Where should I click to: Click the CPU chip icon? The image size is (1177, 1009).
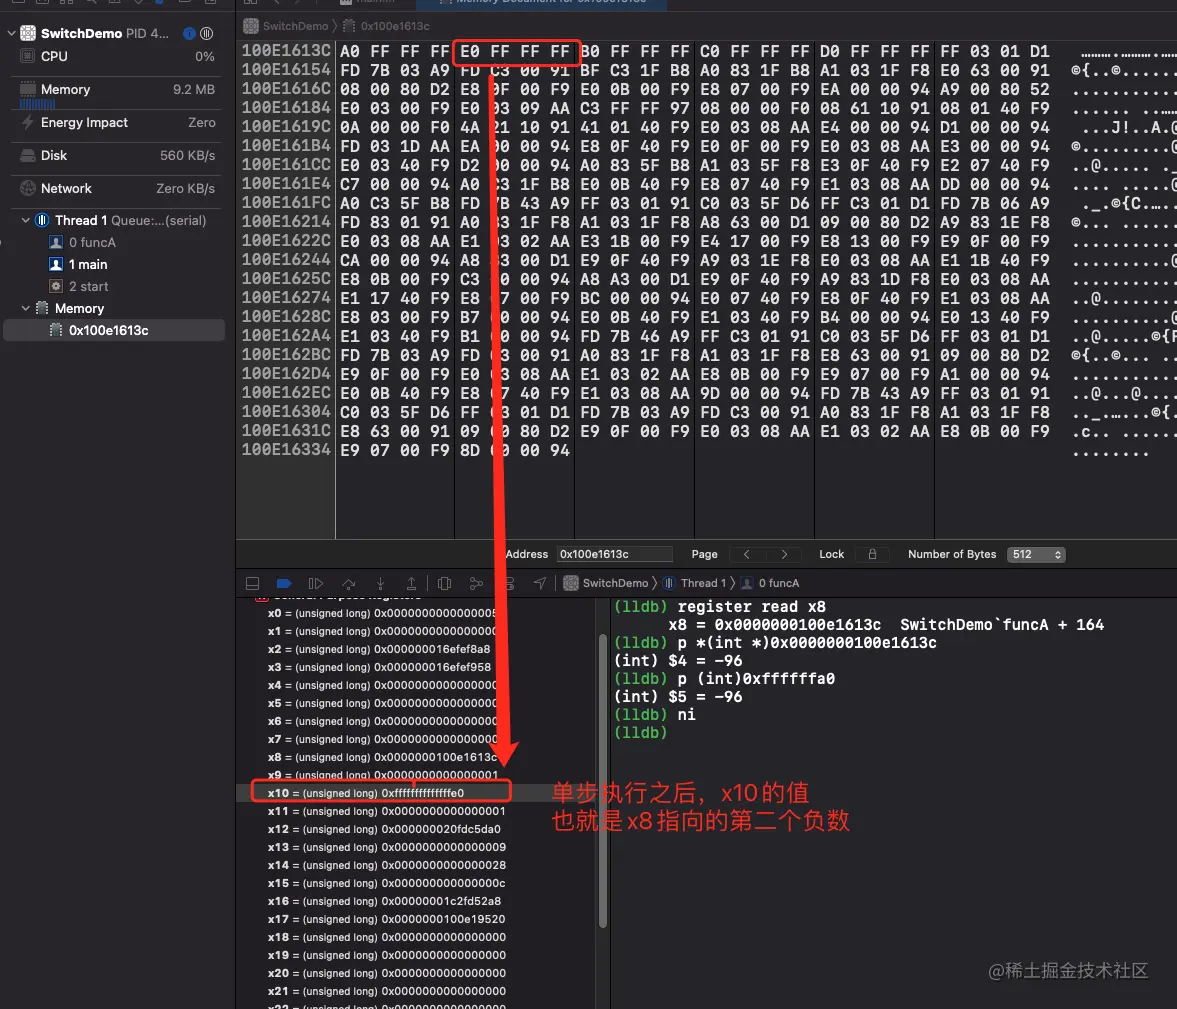pos(28,56)
